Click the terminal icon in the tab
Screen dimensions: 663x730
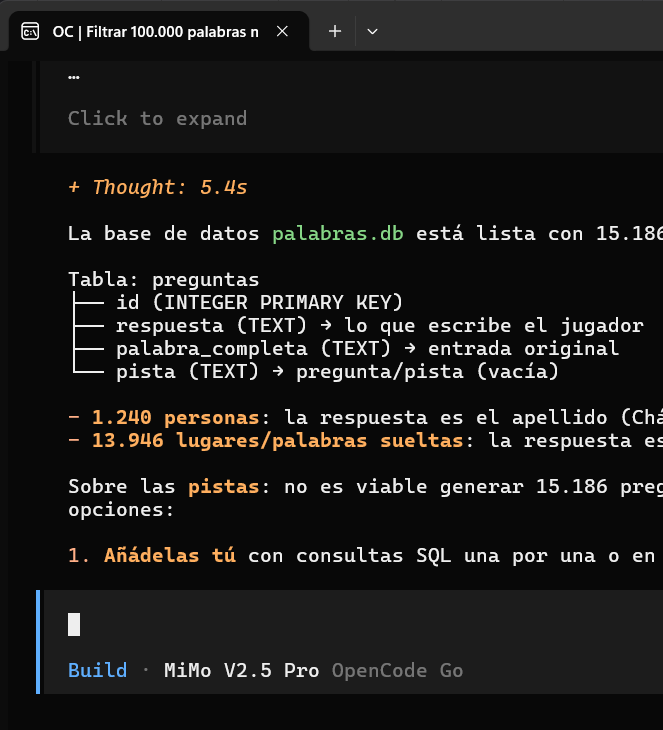click(30, 32)
